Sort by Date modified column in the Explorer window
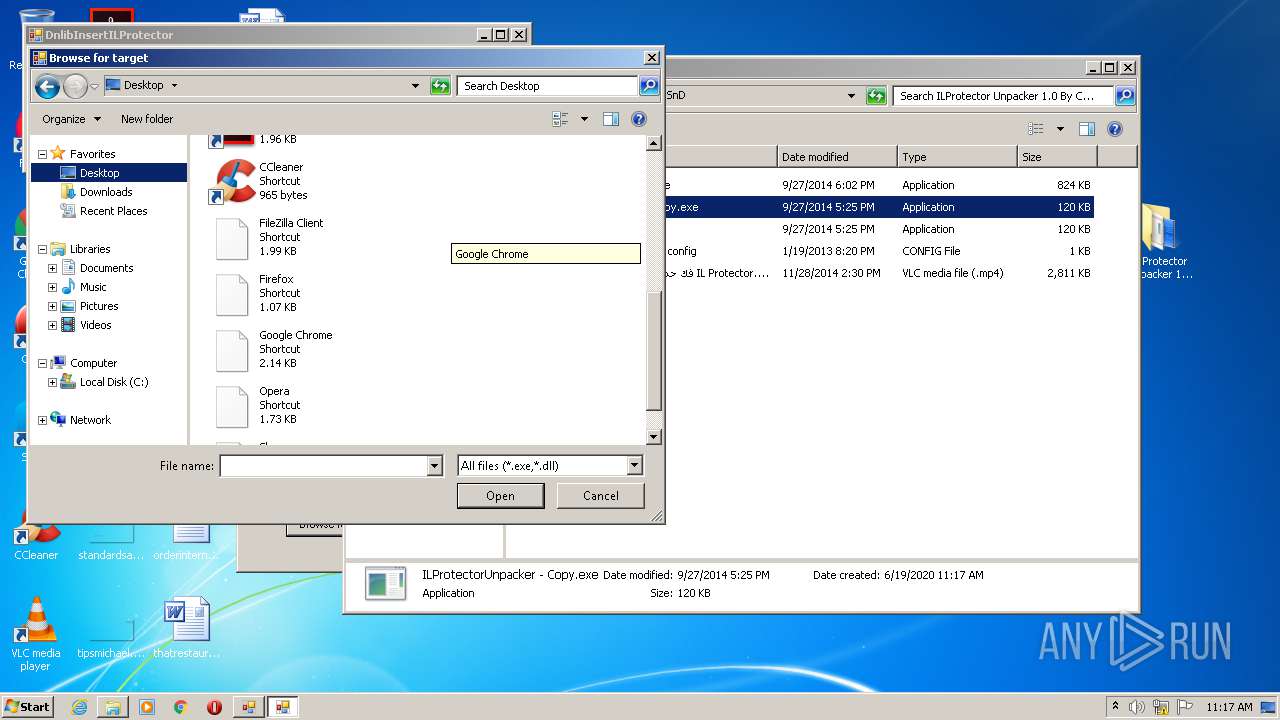Image resolution: width=1280 pixels, height=720 pixels. 837,157
